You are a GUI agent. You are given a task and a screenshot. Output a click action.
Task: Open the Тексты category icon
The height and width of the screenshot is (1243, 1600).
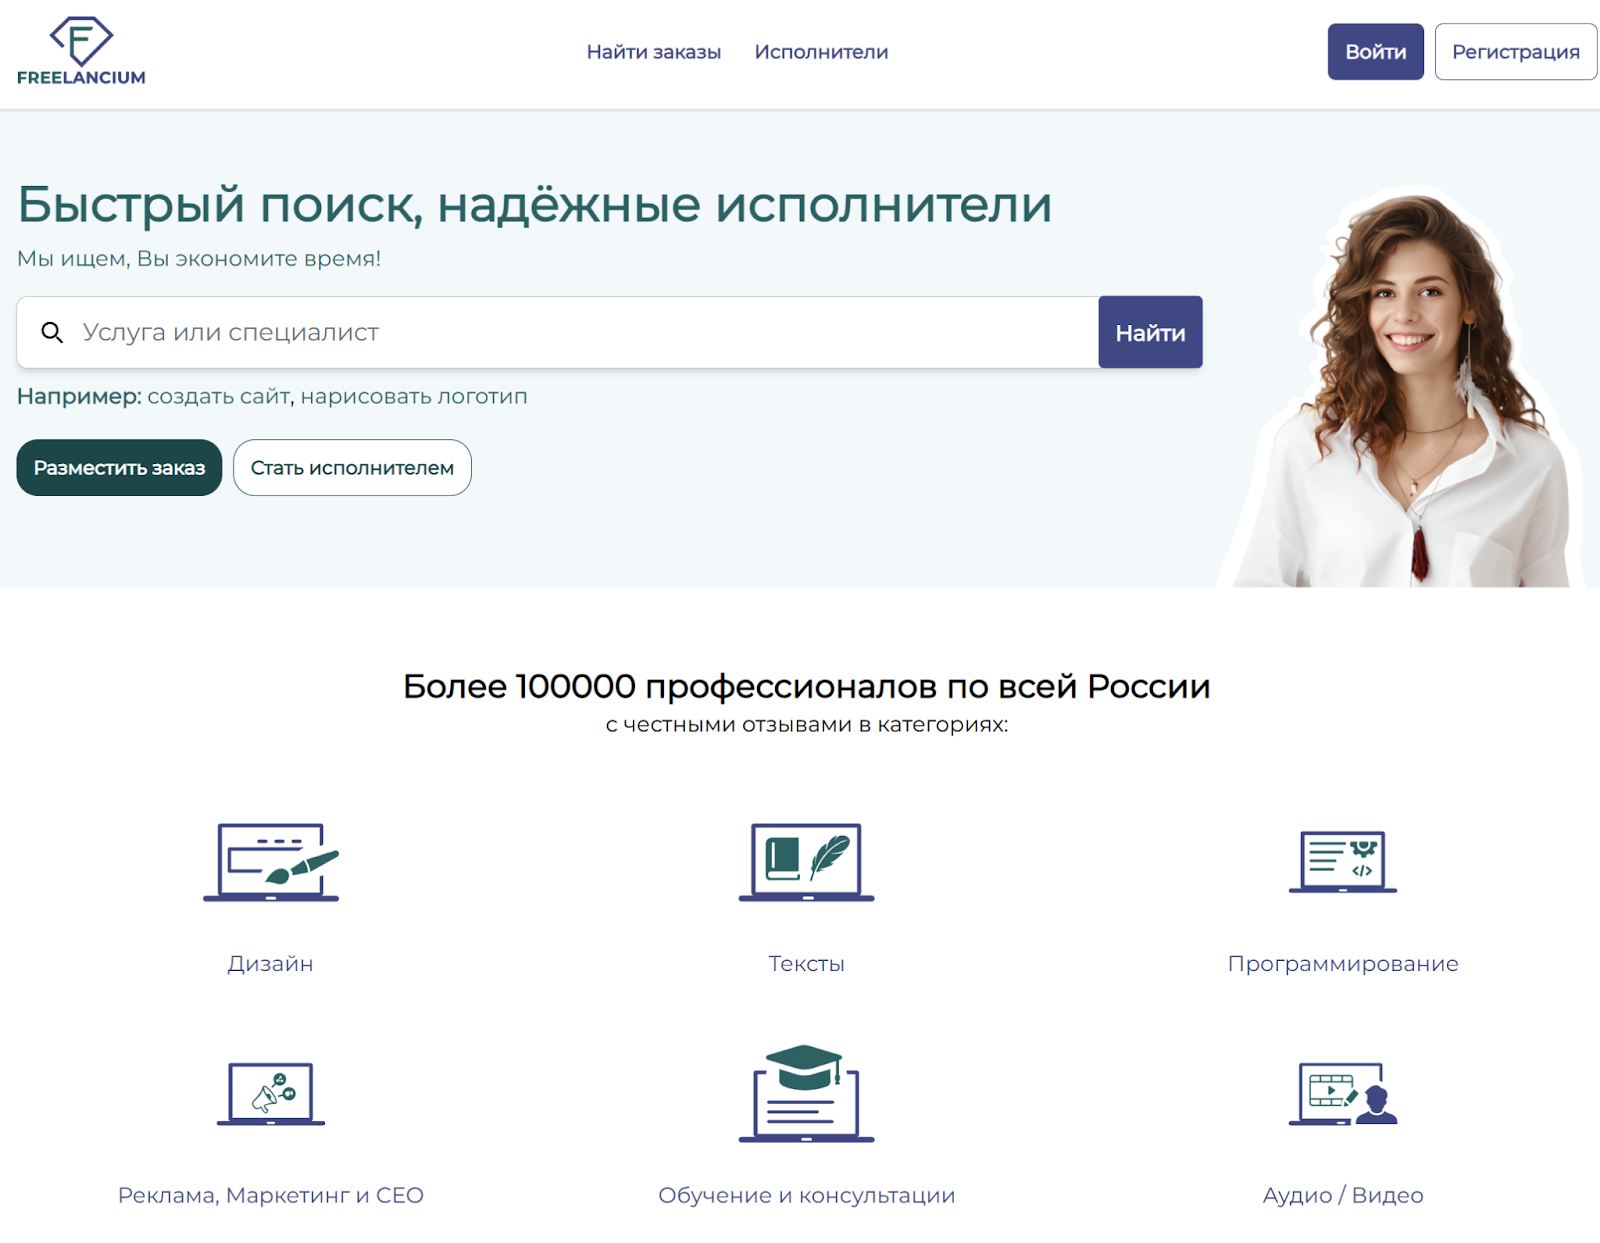click(x=806, y=863)
